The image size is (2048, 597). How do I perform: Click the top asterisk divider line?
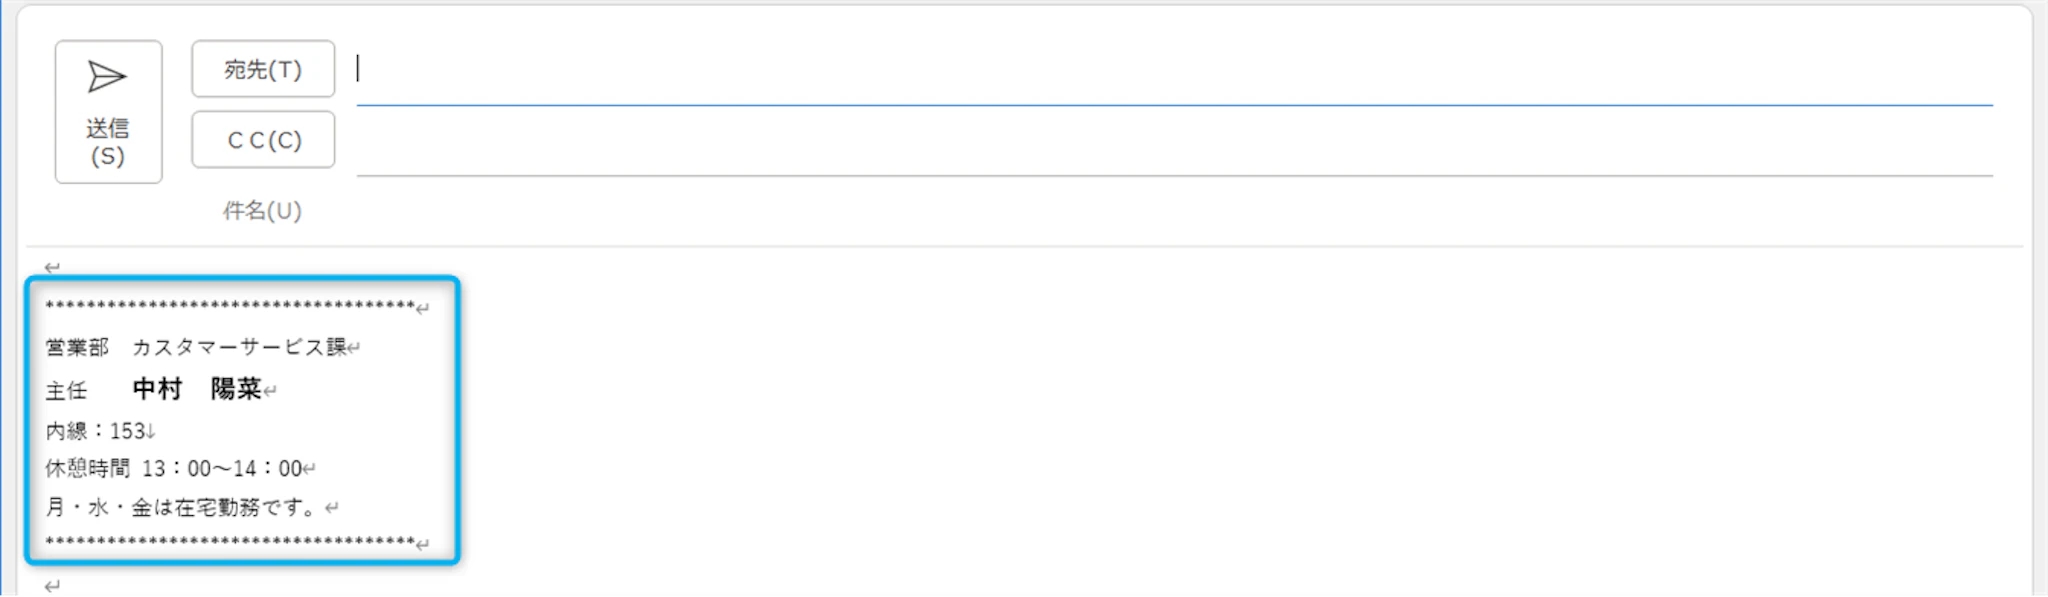coord(230,306)
